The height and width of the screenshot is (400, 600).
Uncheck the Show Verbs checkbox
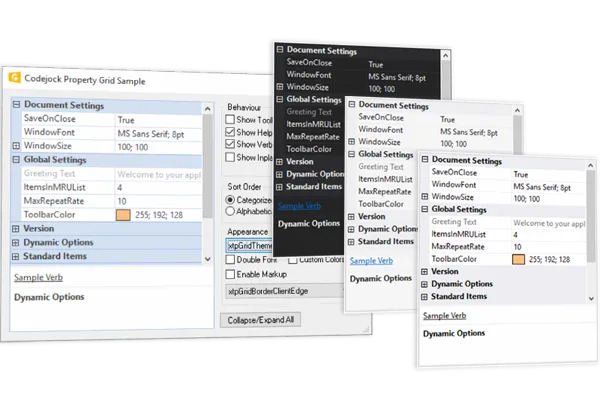point(230,144)
